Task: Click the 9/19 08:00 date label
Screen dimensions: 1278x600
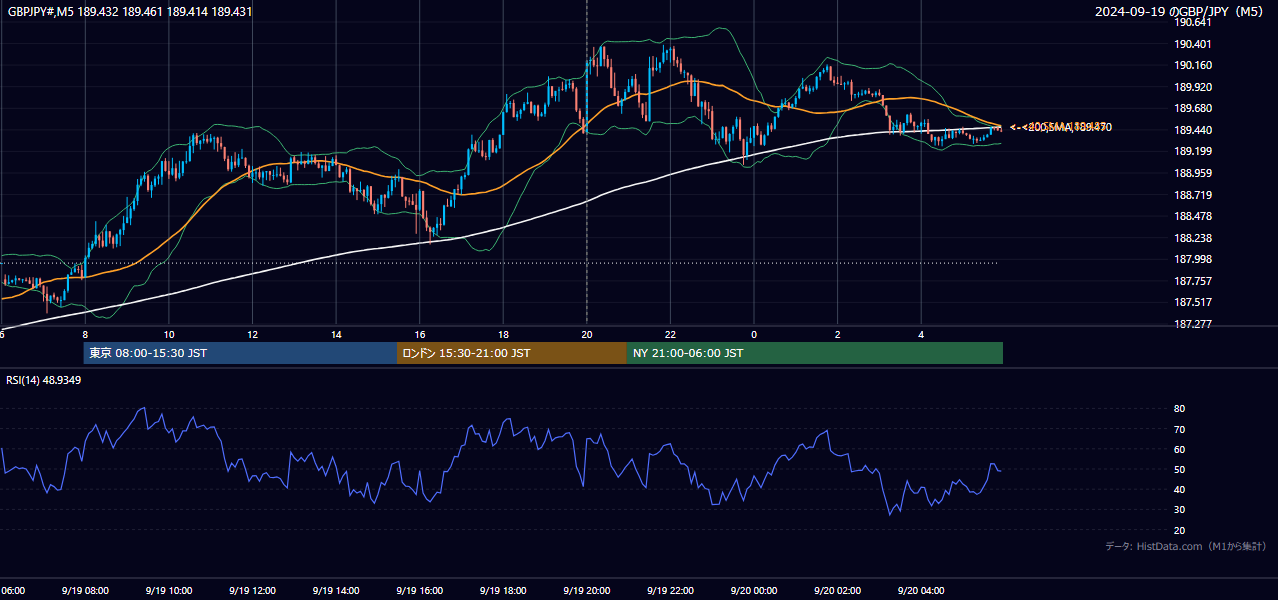Action: [x=85, y=591]
